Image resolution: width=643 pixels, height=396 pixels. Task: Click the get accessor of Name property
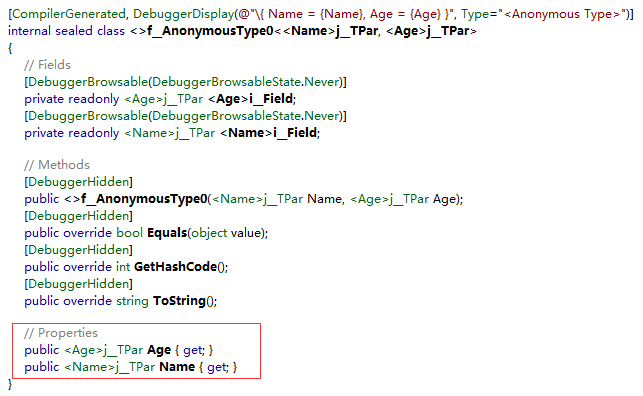click(x=217, y=367)
